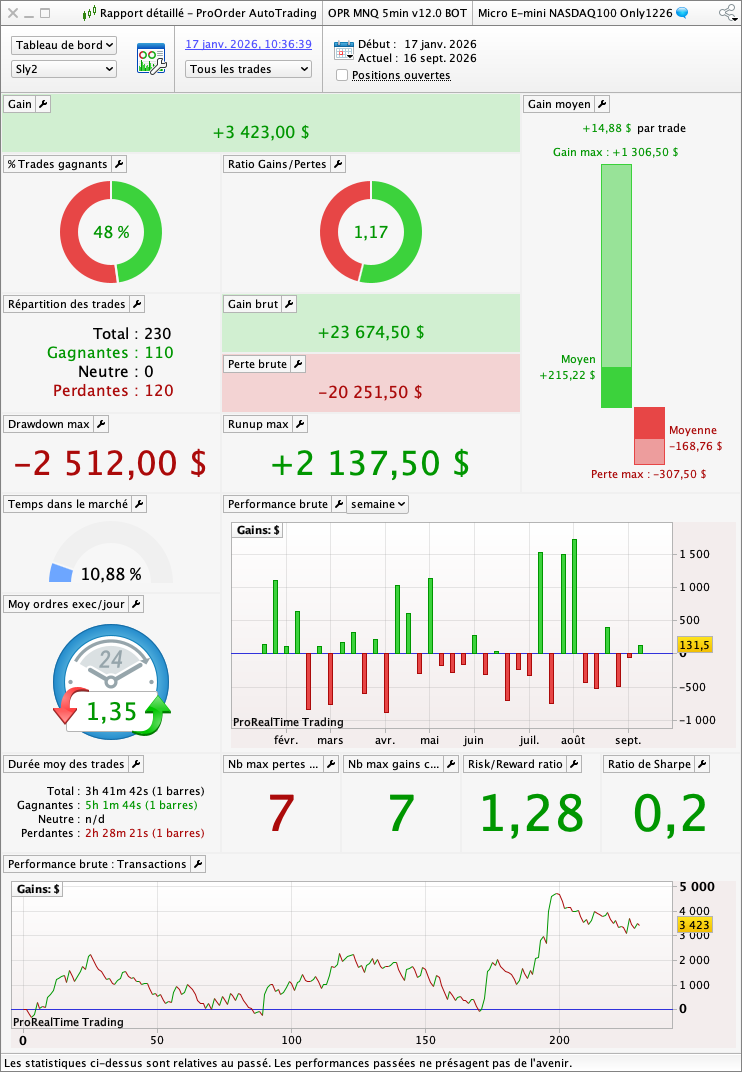Screen dimensions: 742x1072
Task: Open the wrench settings beside Gain
Action: [43, 104]
